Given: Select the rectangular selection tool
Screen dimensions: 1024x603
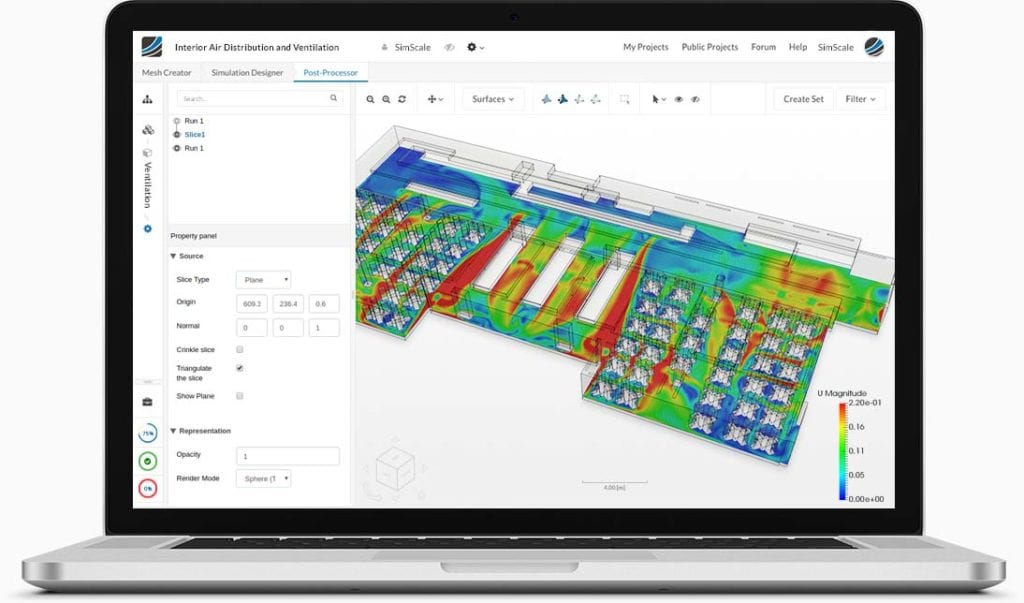Looking at the screenshot, I should [x=625, y=99].
